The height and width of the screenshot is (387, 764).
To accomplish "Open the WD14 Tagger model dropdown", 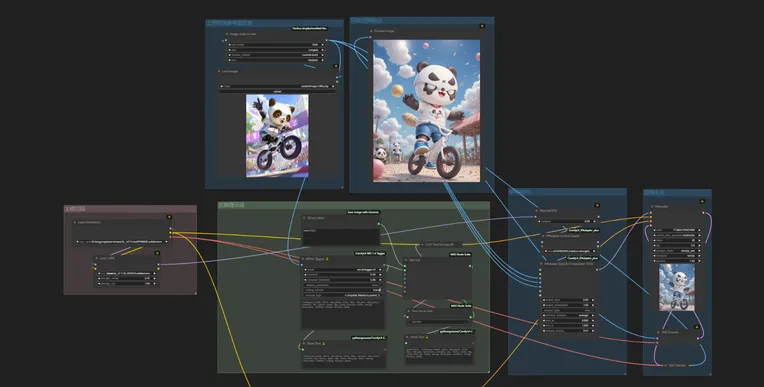I will (343, 270).
